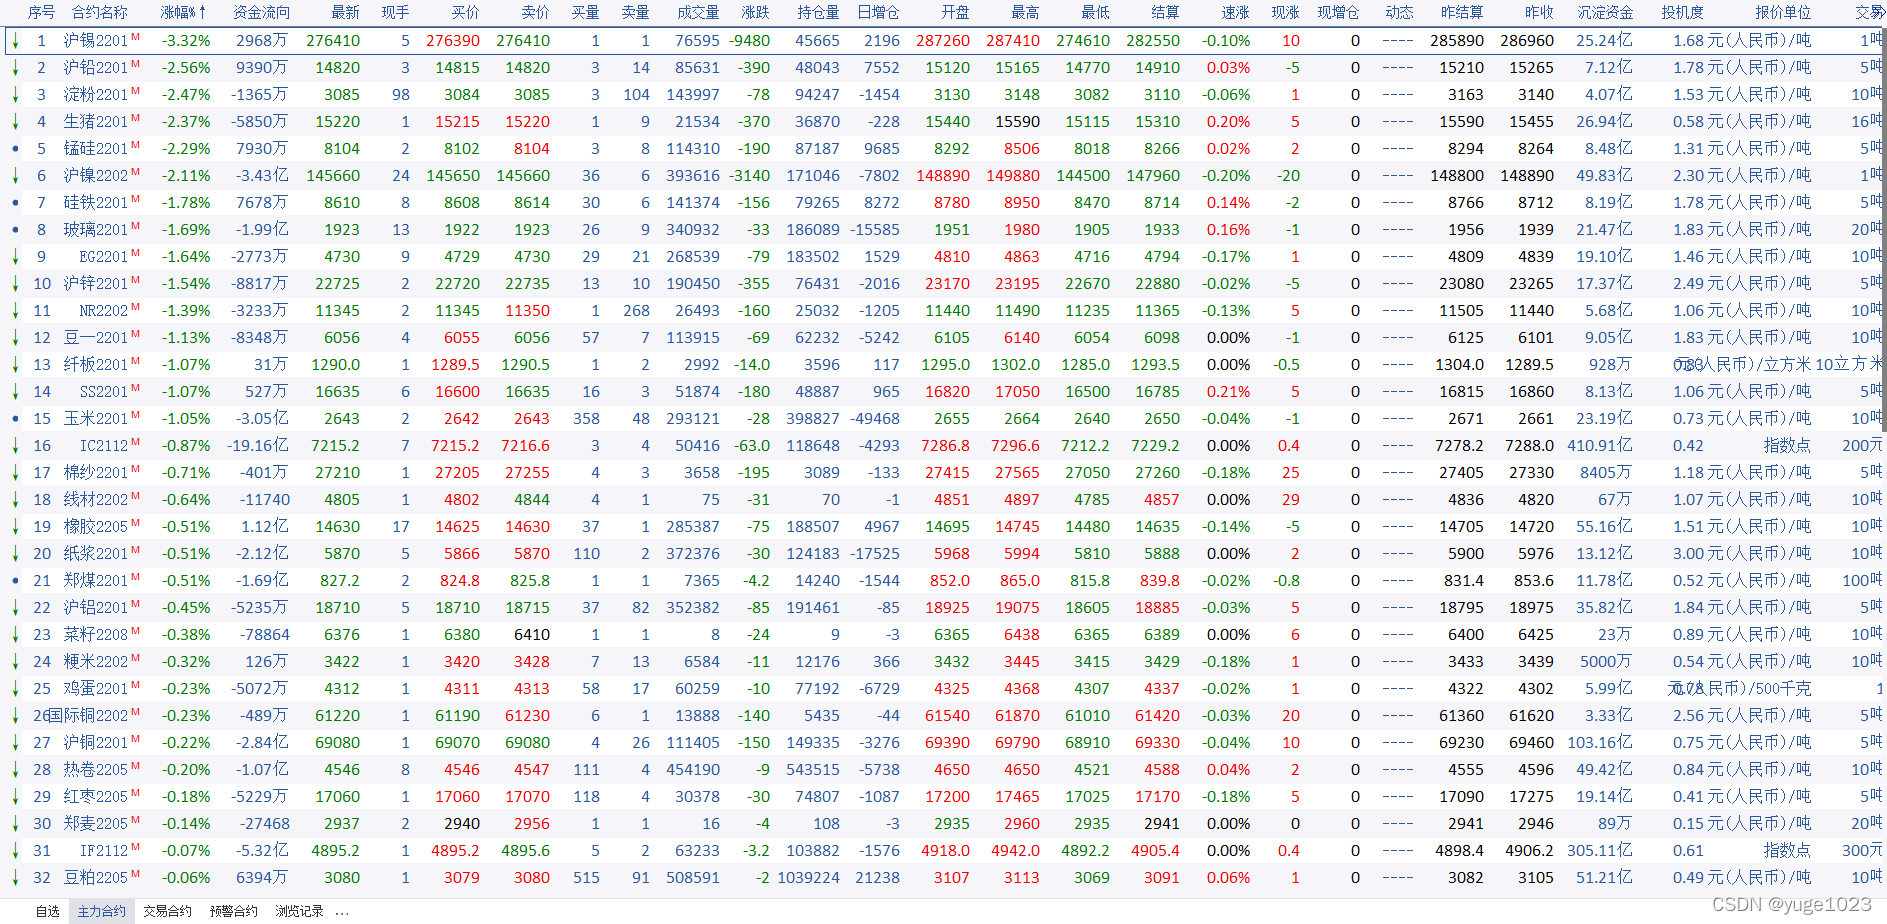Sort by the 最新 column header

pos(345,12)
